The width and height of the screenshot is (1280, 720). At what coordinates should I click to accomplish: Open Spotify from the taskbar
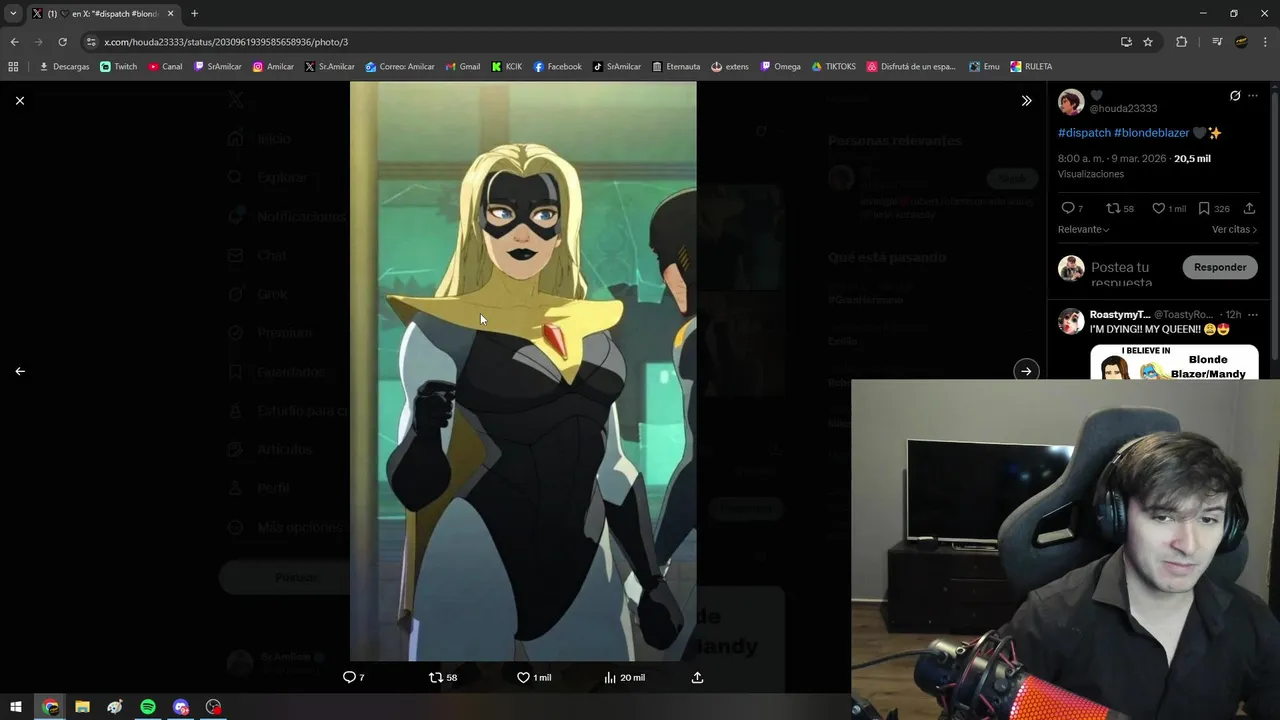148,707
